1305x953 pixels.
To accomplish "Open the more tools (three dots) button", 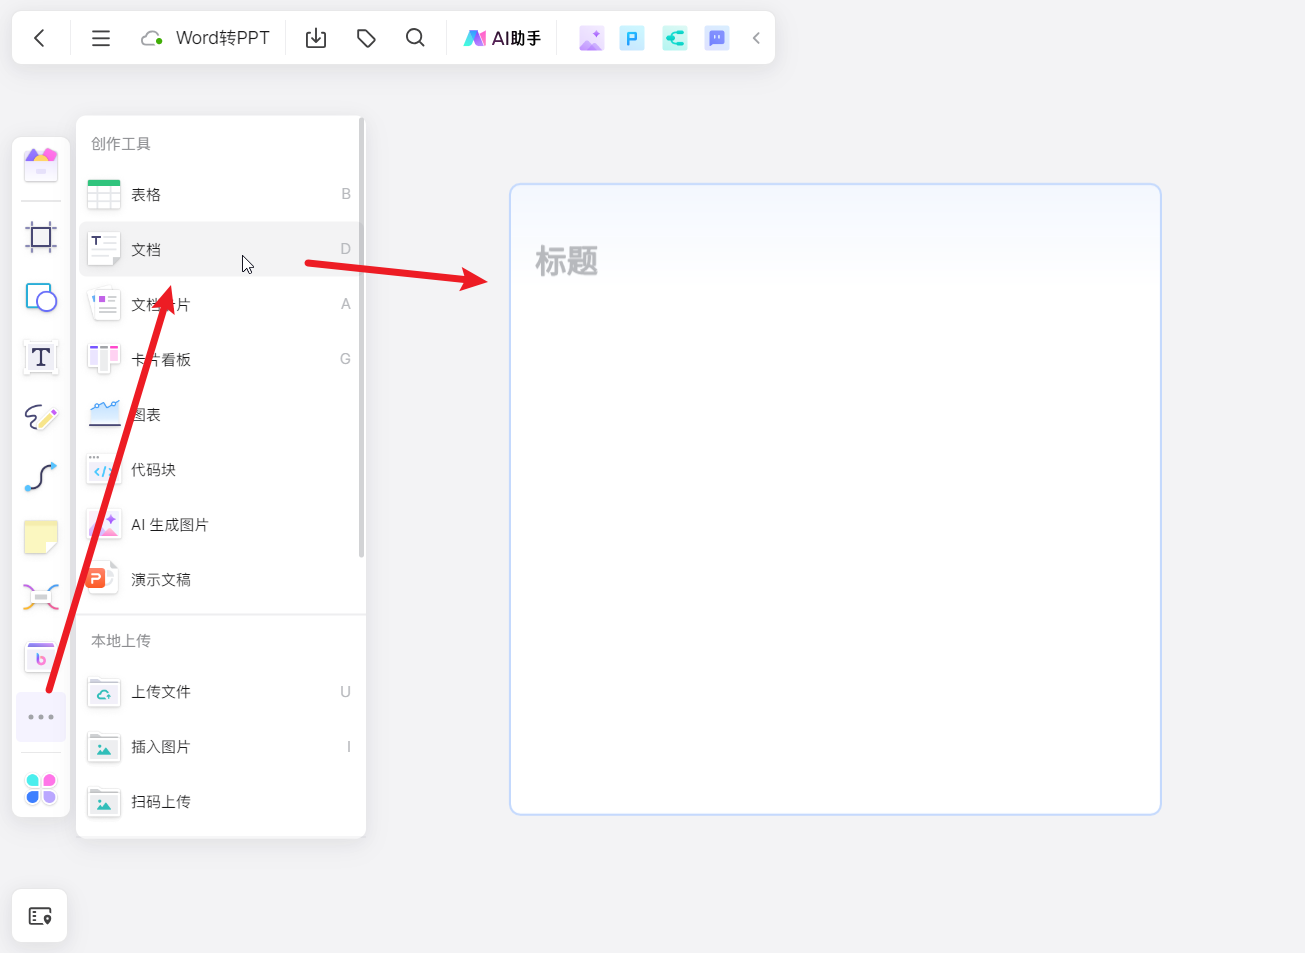I will pyautogui.click(x=41, y=717).
